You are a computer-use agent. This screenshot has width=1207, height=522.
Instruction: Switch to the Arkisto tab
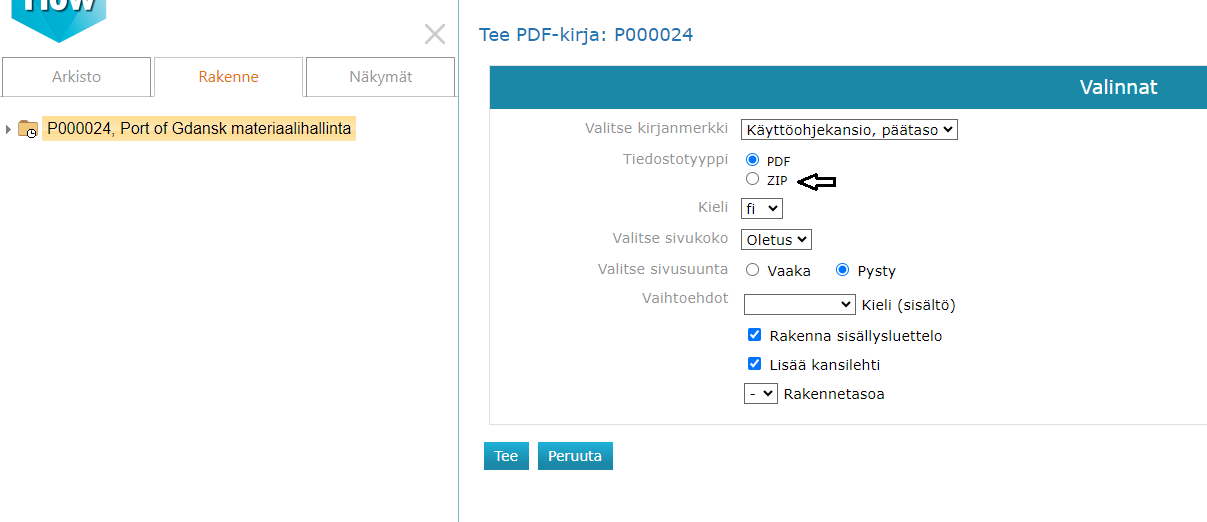(77, 77)
